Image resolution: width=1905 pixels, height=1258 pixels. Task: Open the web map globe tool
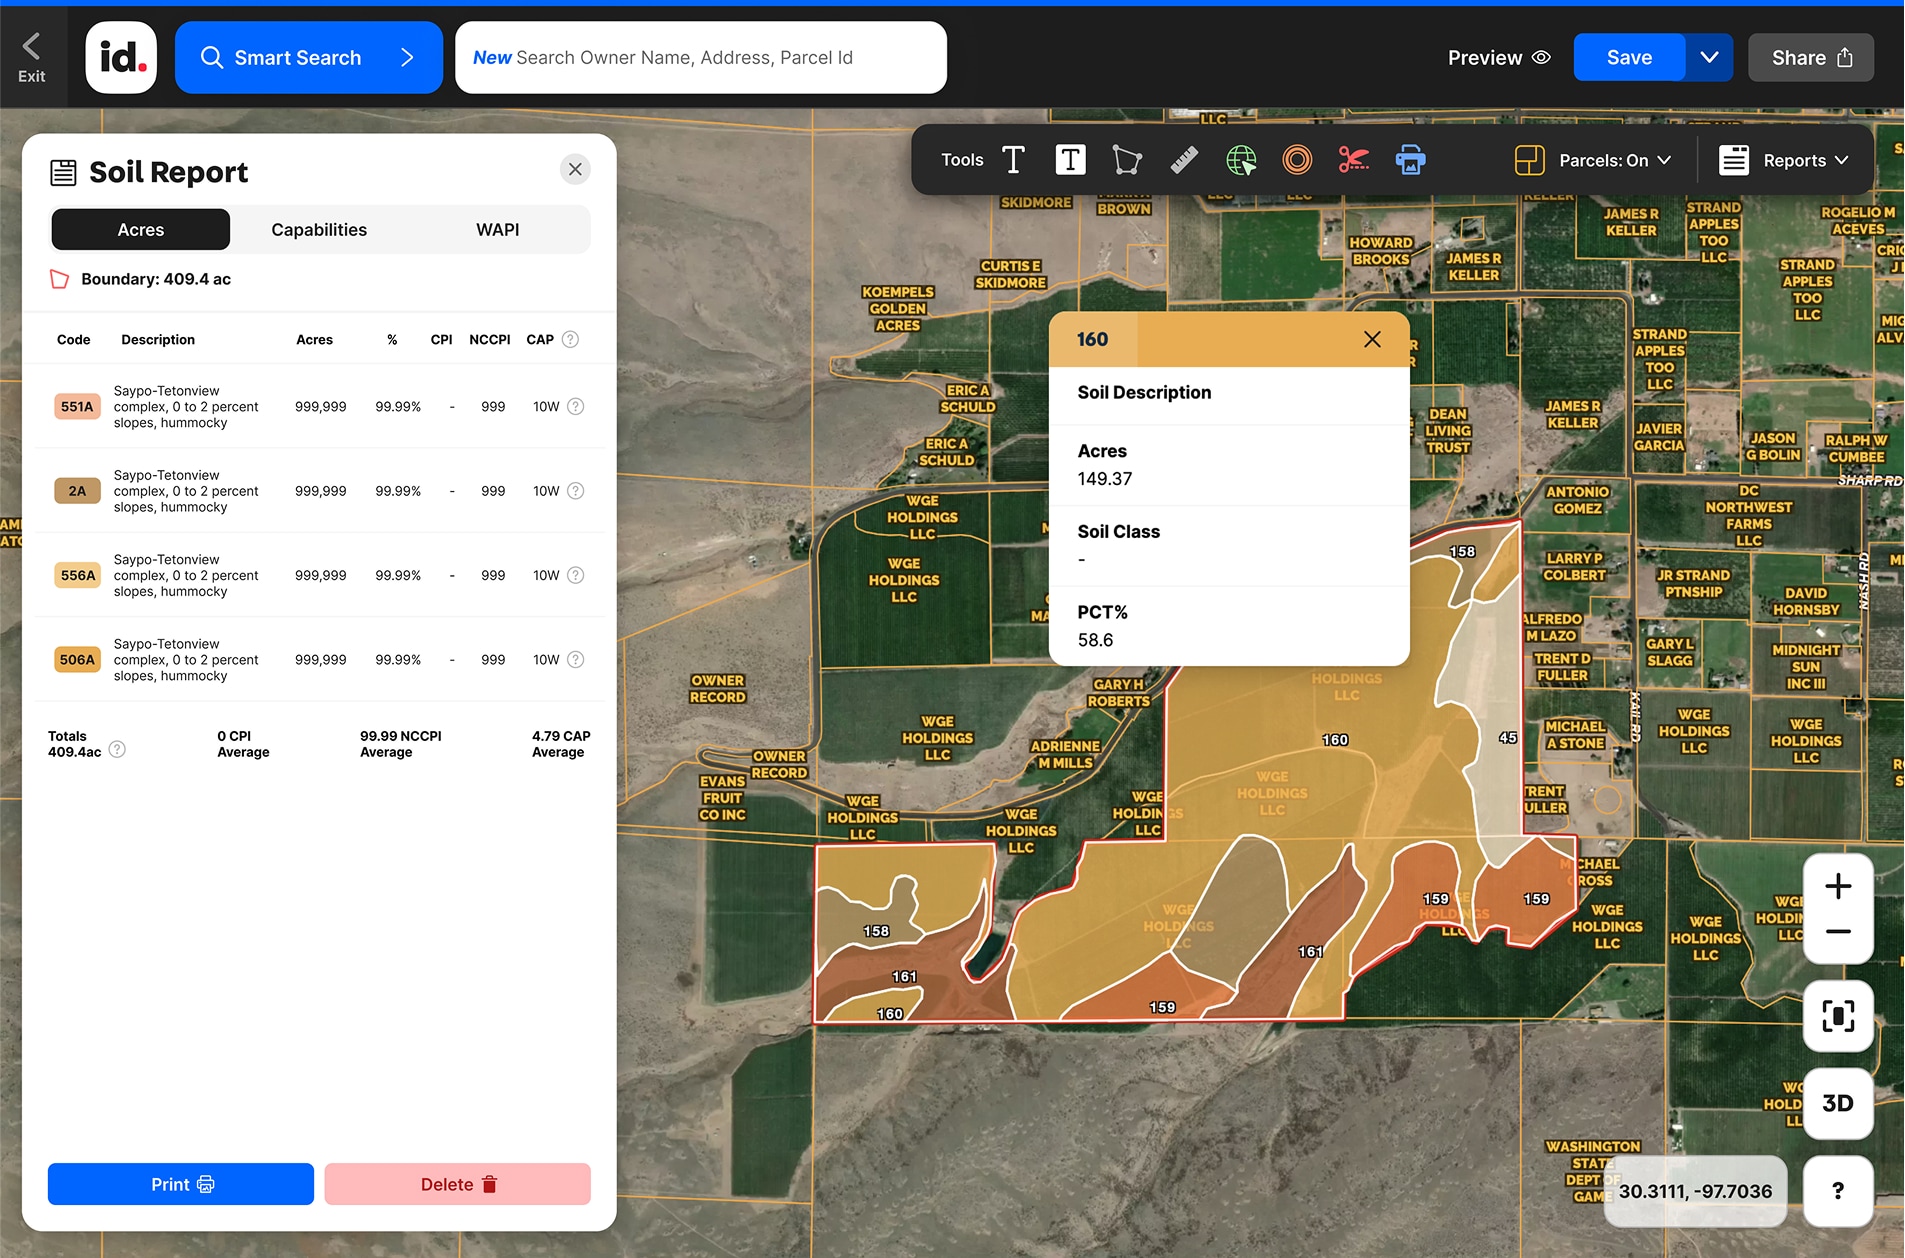click(1241, 159)
